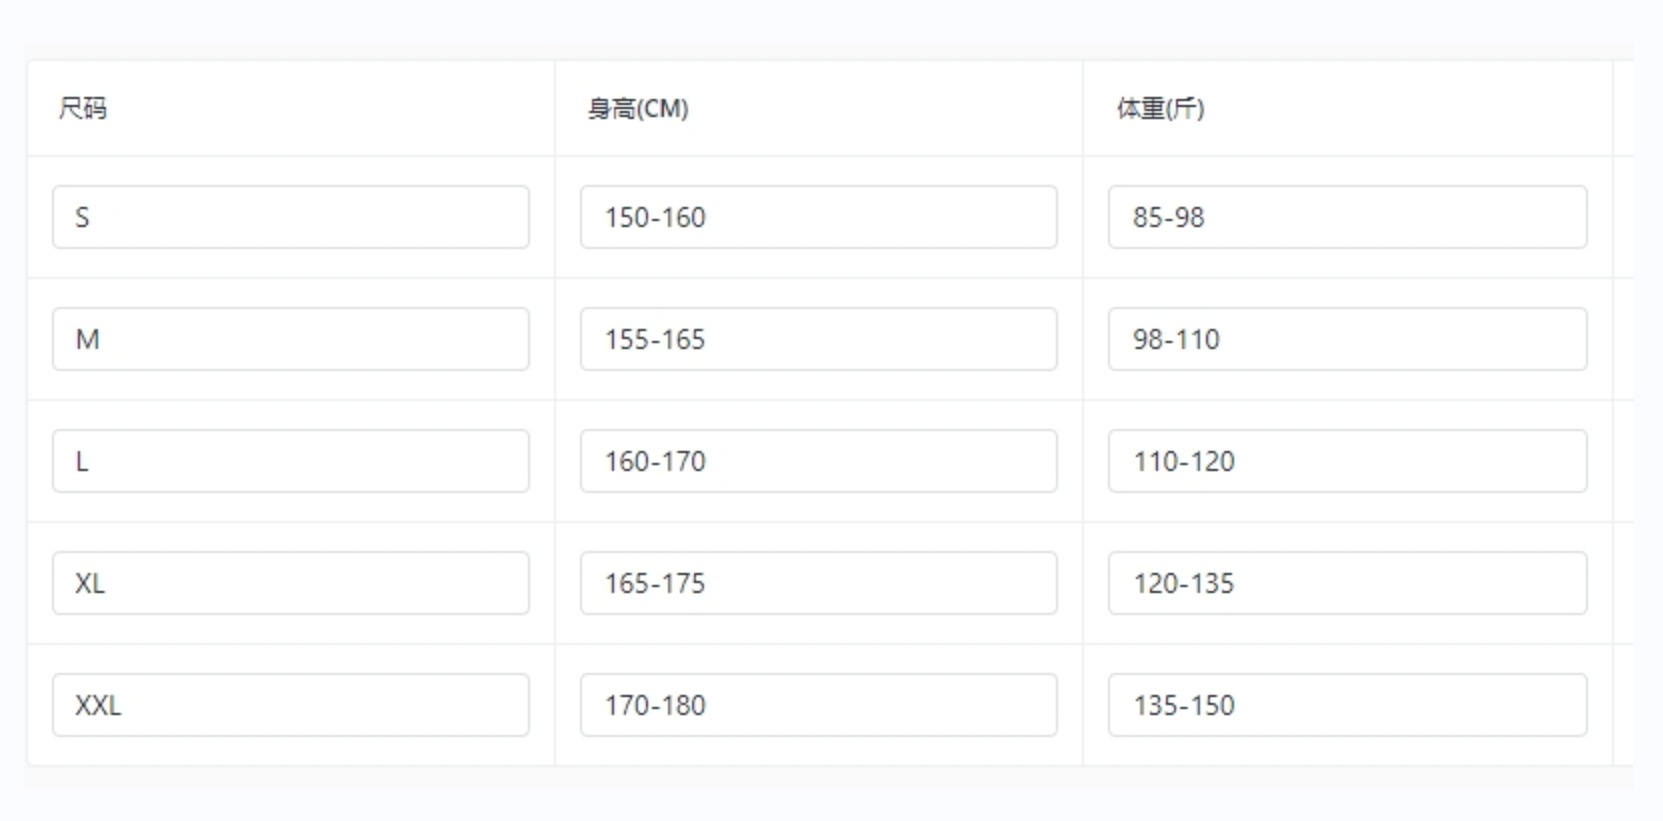Click the height field showing 150-160
This screenshot has height=821, width=1663.
(818, 217)
